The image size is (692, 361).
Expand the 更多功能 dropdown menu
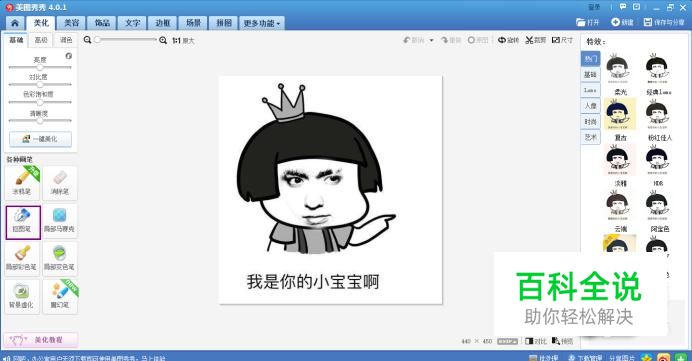click(262, 23)
